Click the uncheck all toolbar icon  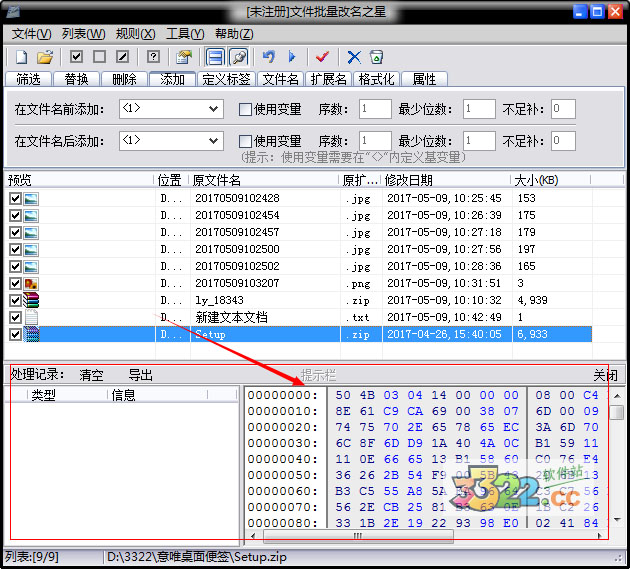pyautogui.click(x=99, y=57)
